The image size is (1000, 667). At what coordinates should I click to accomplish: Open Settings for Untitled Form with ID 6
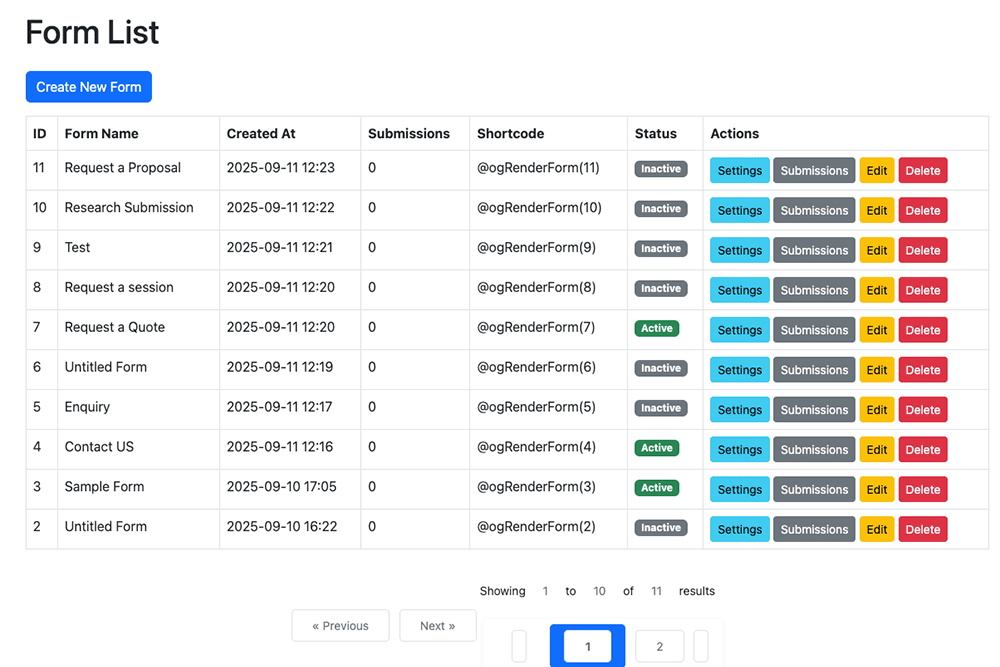click(739, 369)
